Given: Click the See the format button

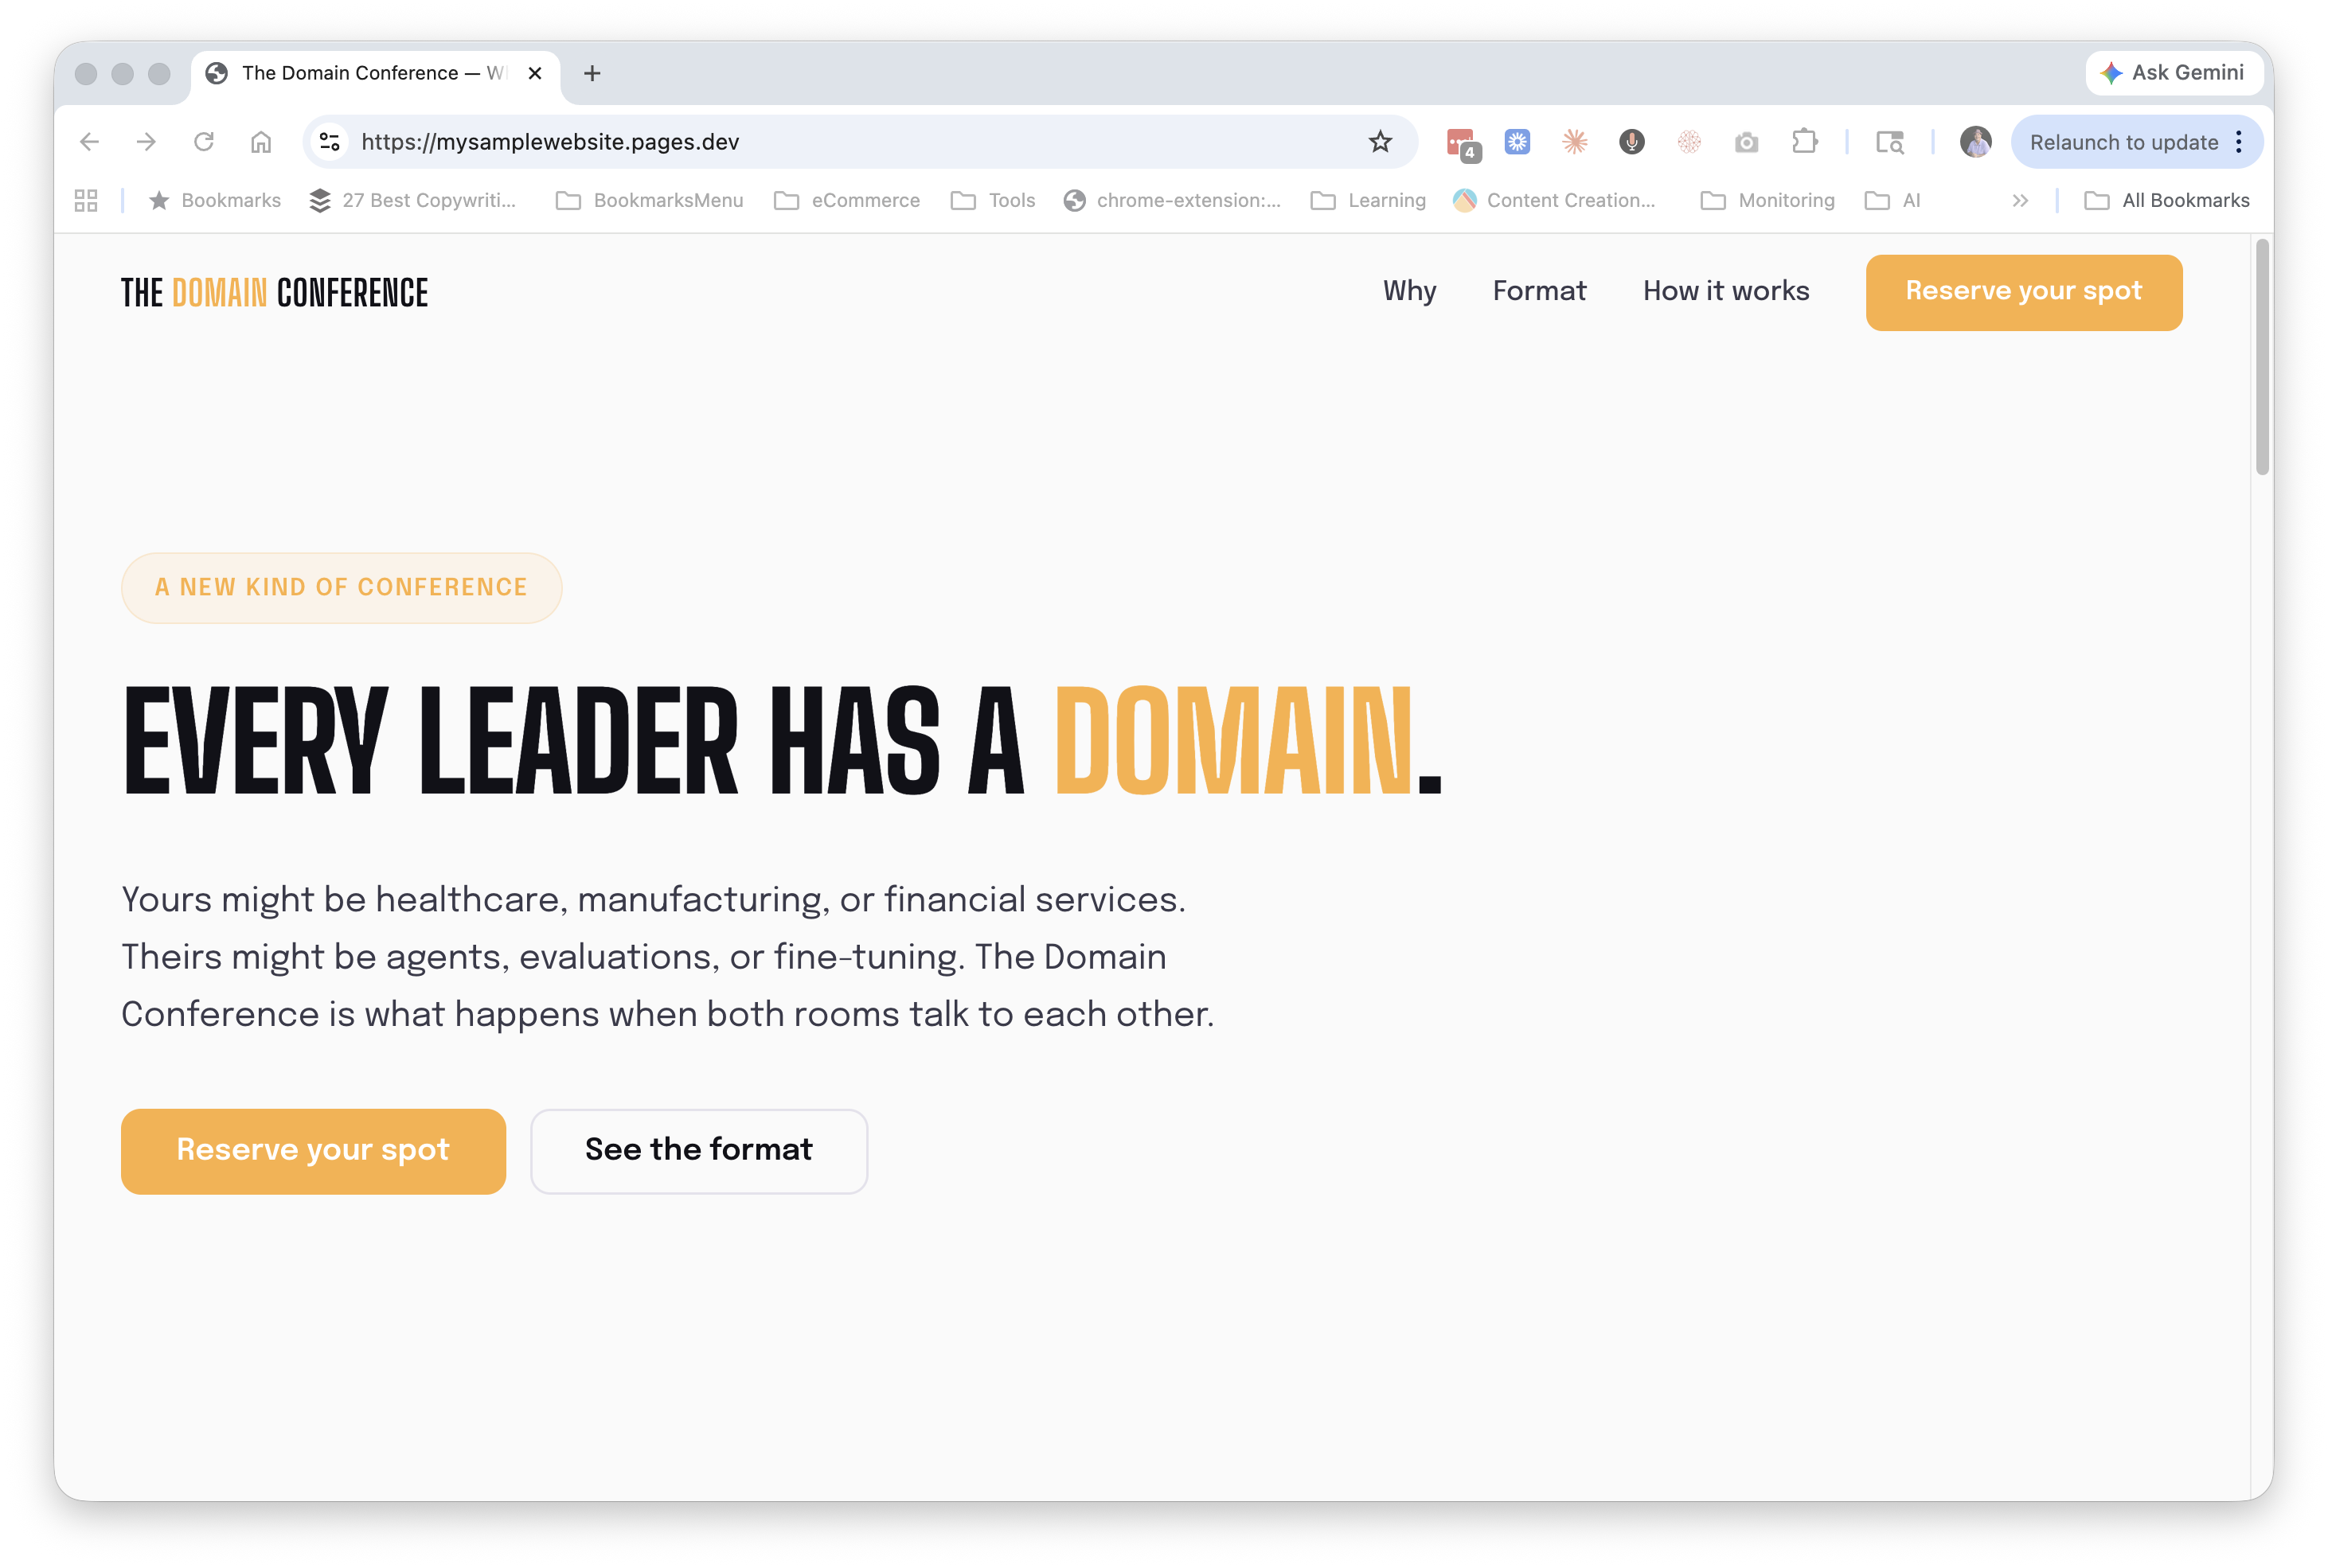Looking at the screenshot, I should pyautogui.click(x=699, y=1150).
